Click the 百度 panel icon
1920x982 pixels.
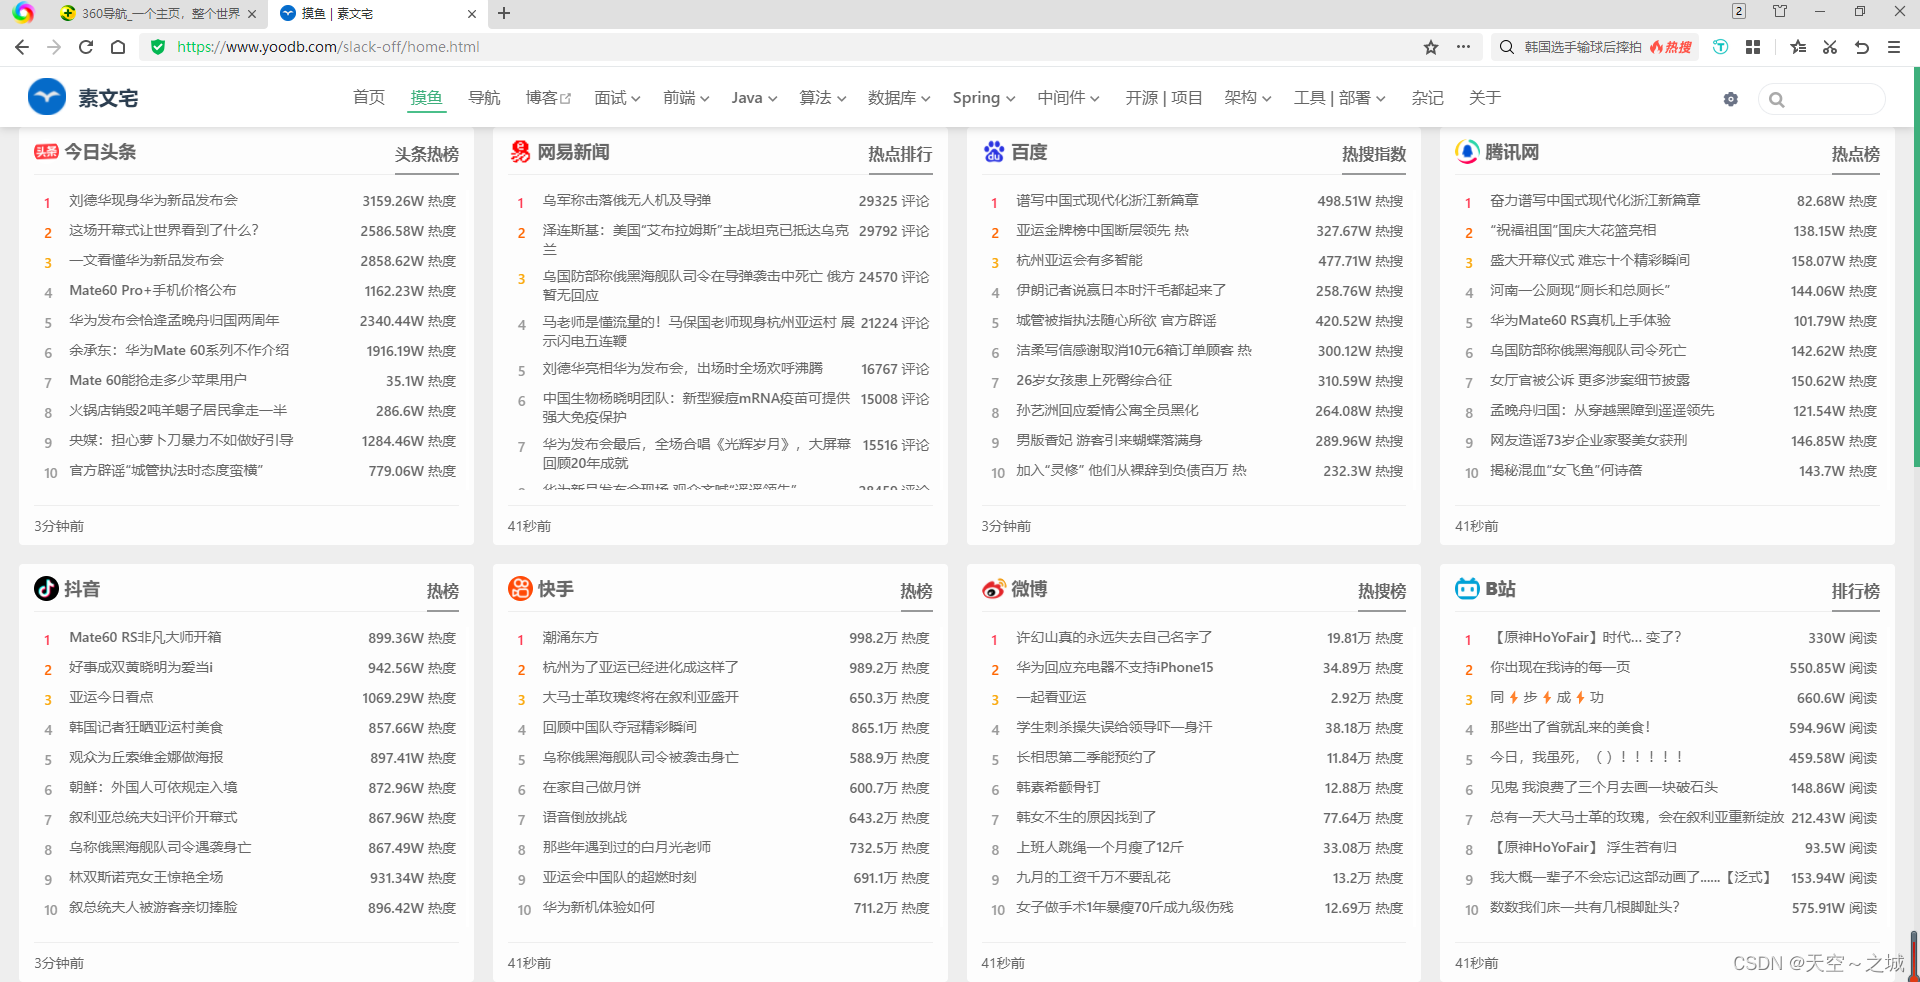994,151
